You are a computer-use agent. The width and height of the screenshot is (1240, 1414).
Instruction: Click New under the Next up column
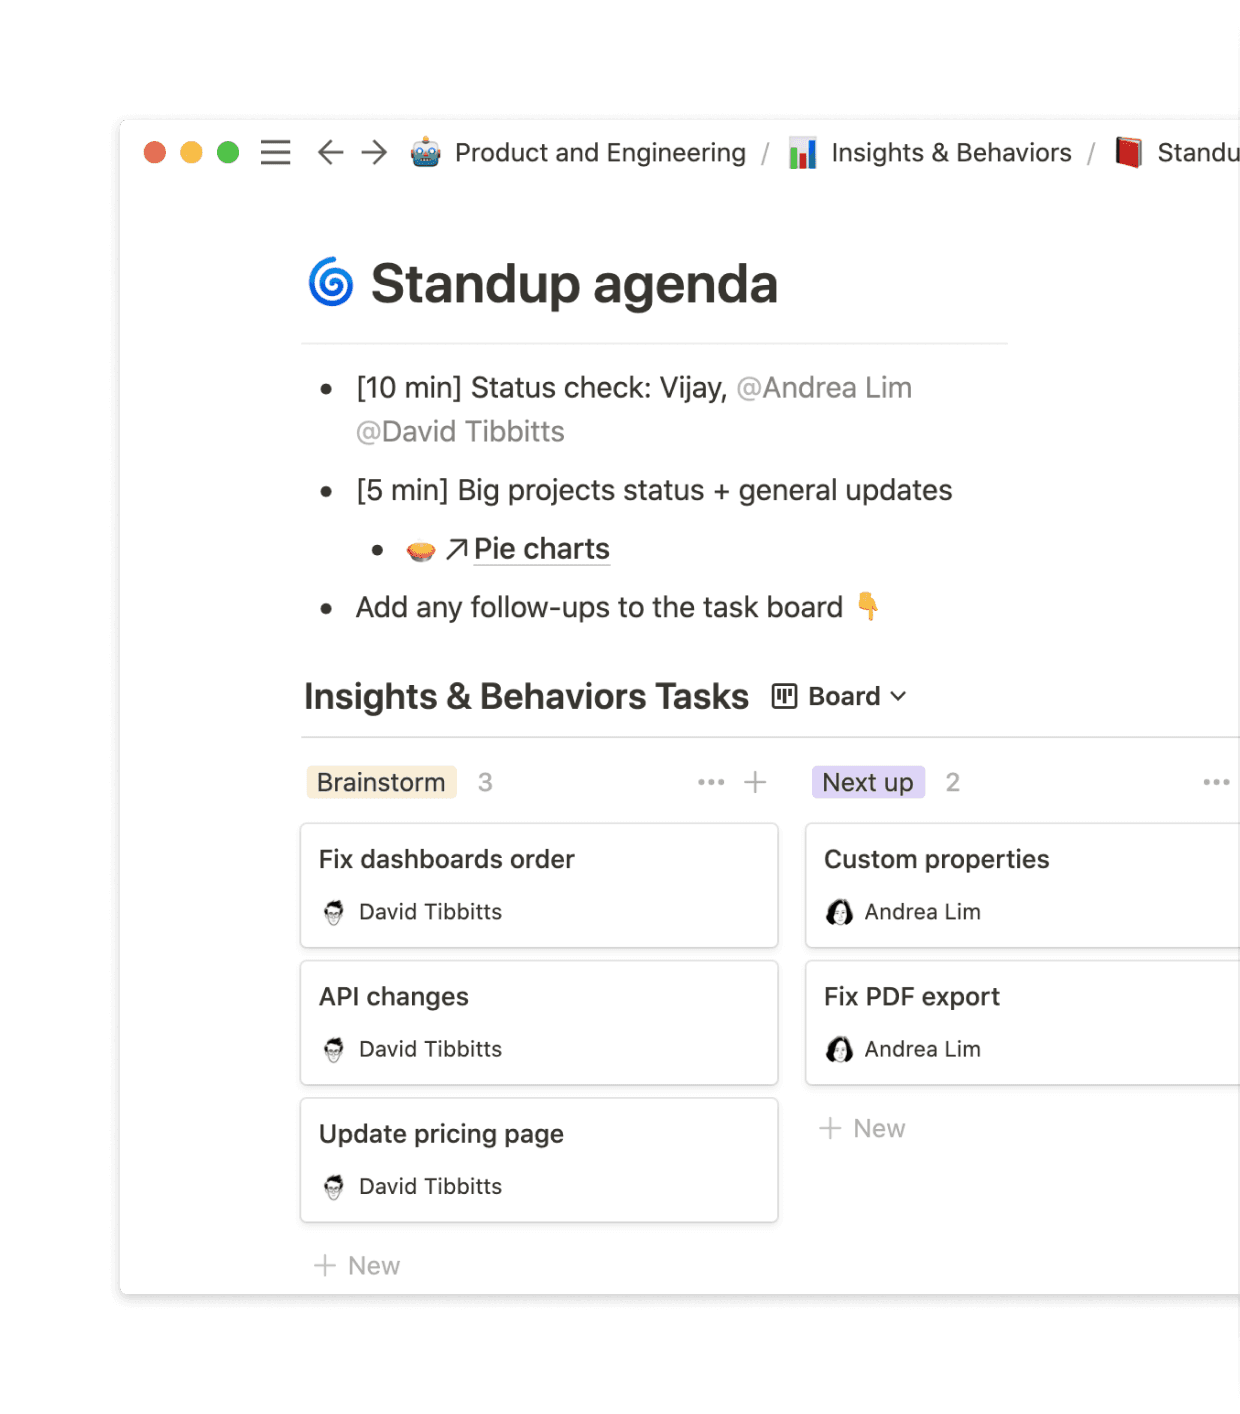coord(862,1128)
